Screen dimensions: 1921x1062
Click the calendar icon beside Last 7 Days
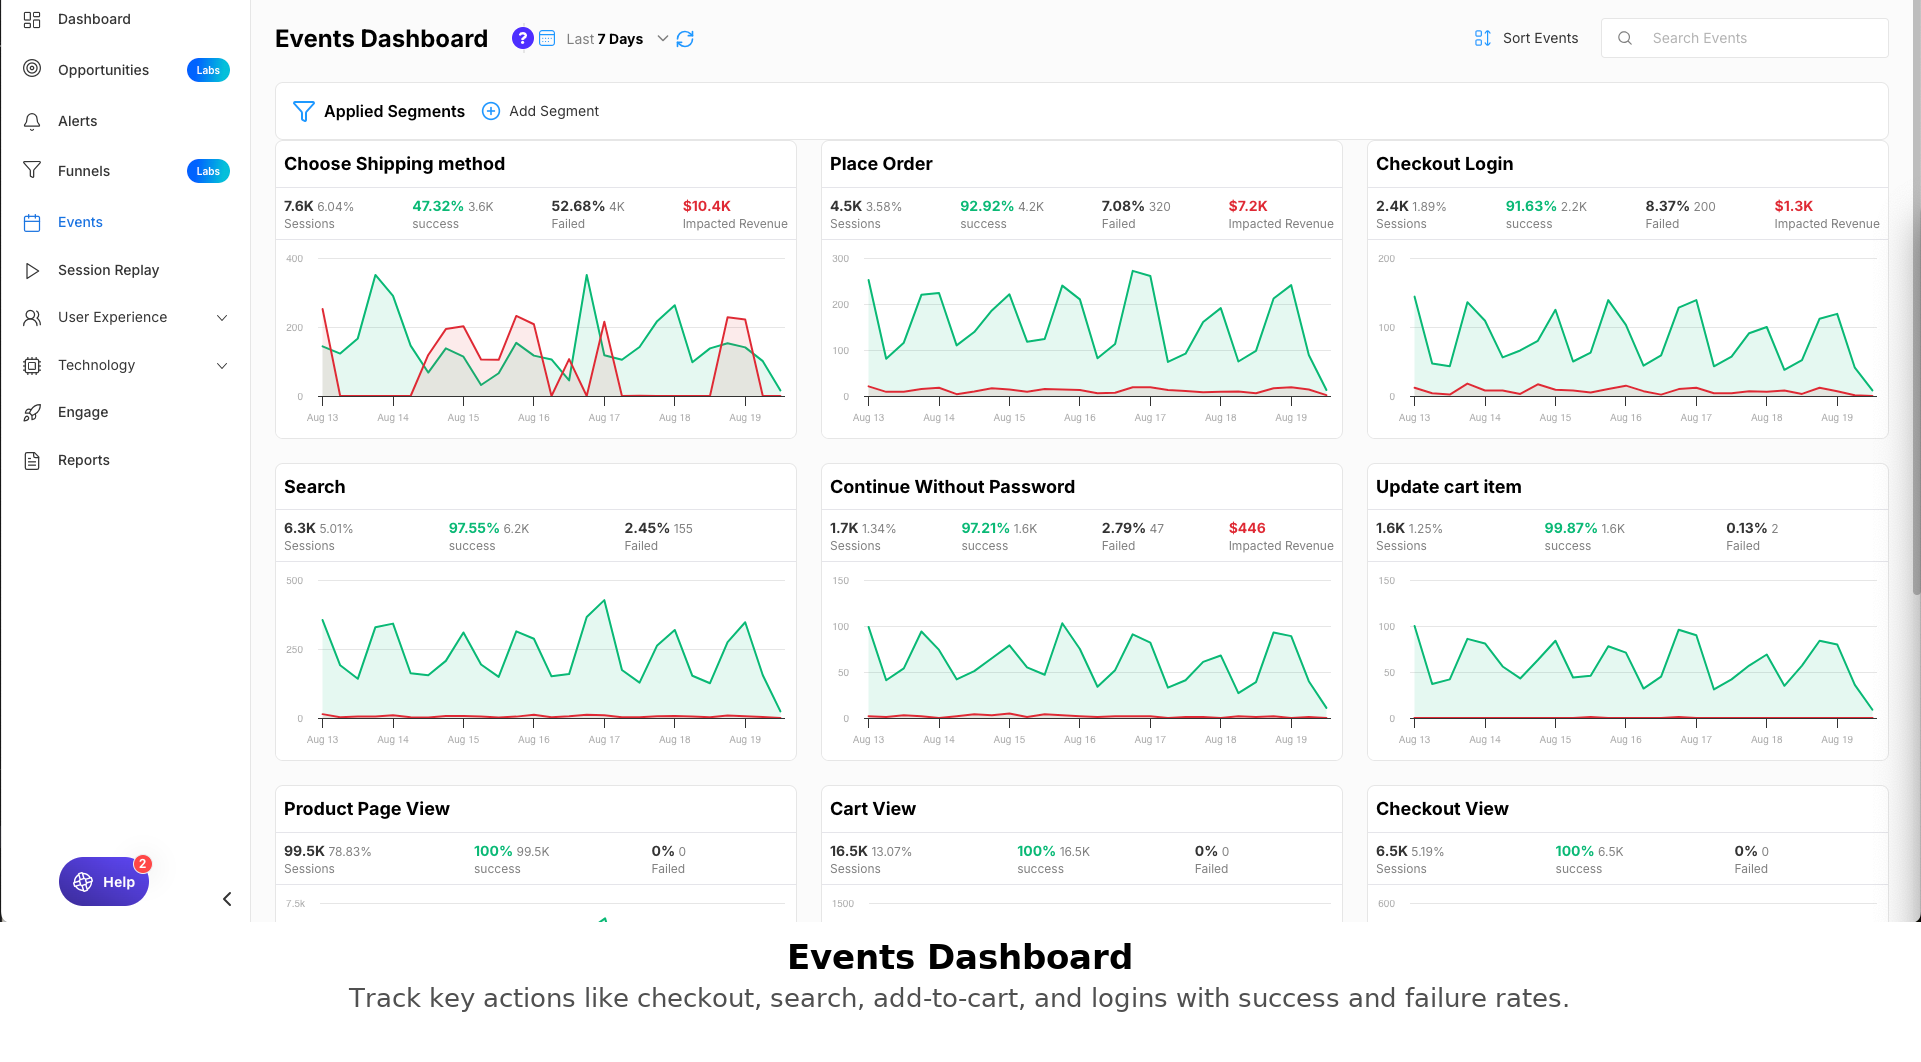pos(547,38)
